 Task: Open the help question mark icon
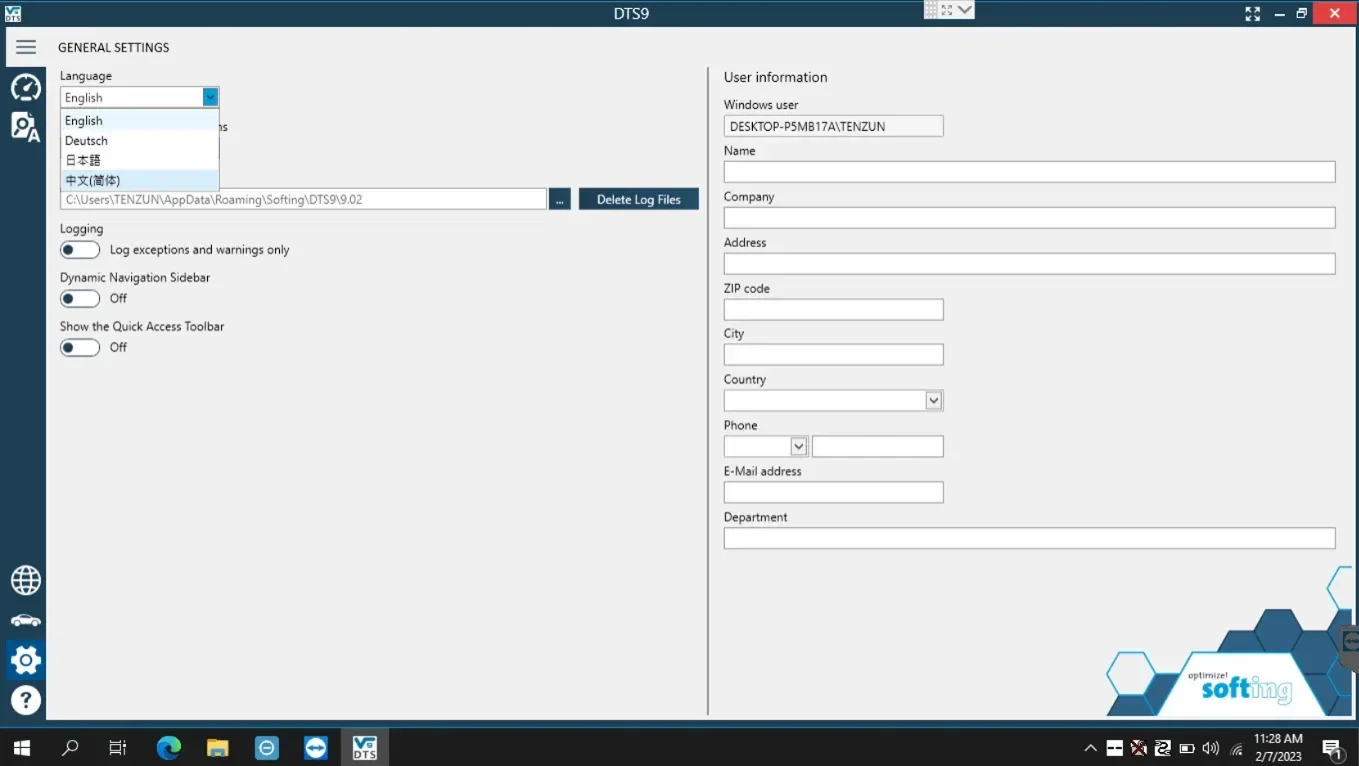pos(26,700)
